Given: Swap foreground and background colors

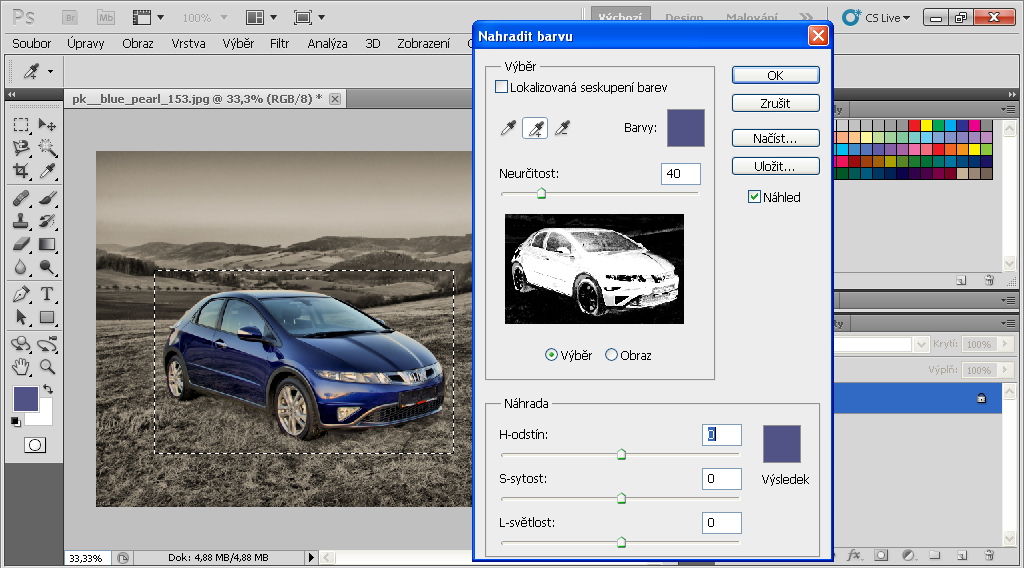Looking at the screenshot, I should pyautogui.click(x=47, y=389).
